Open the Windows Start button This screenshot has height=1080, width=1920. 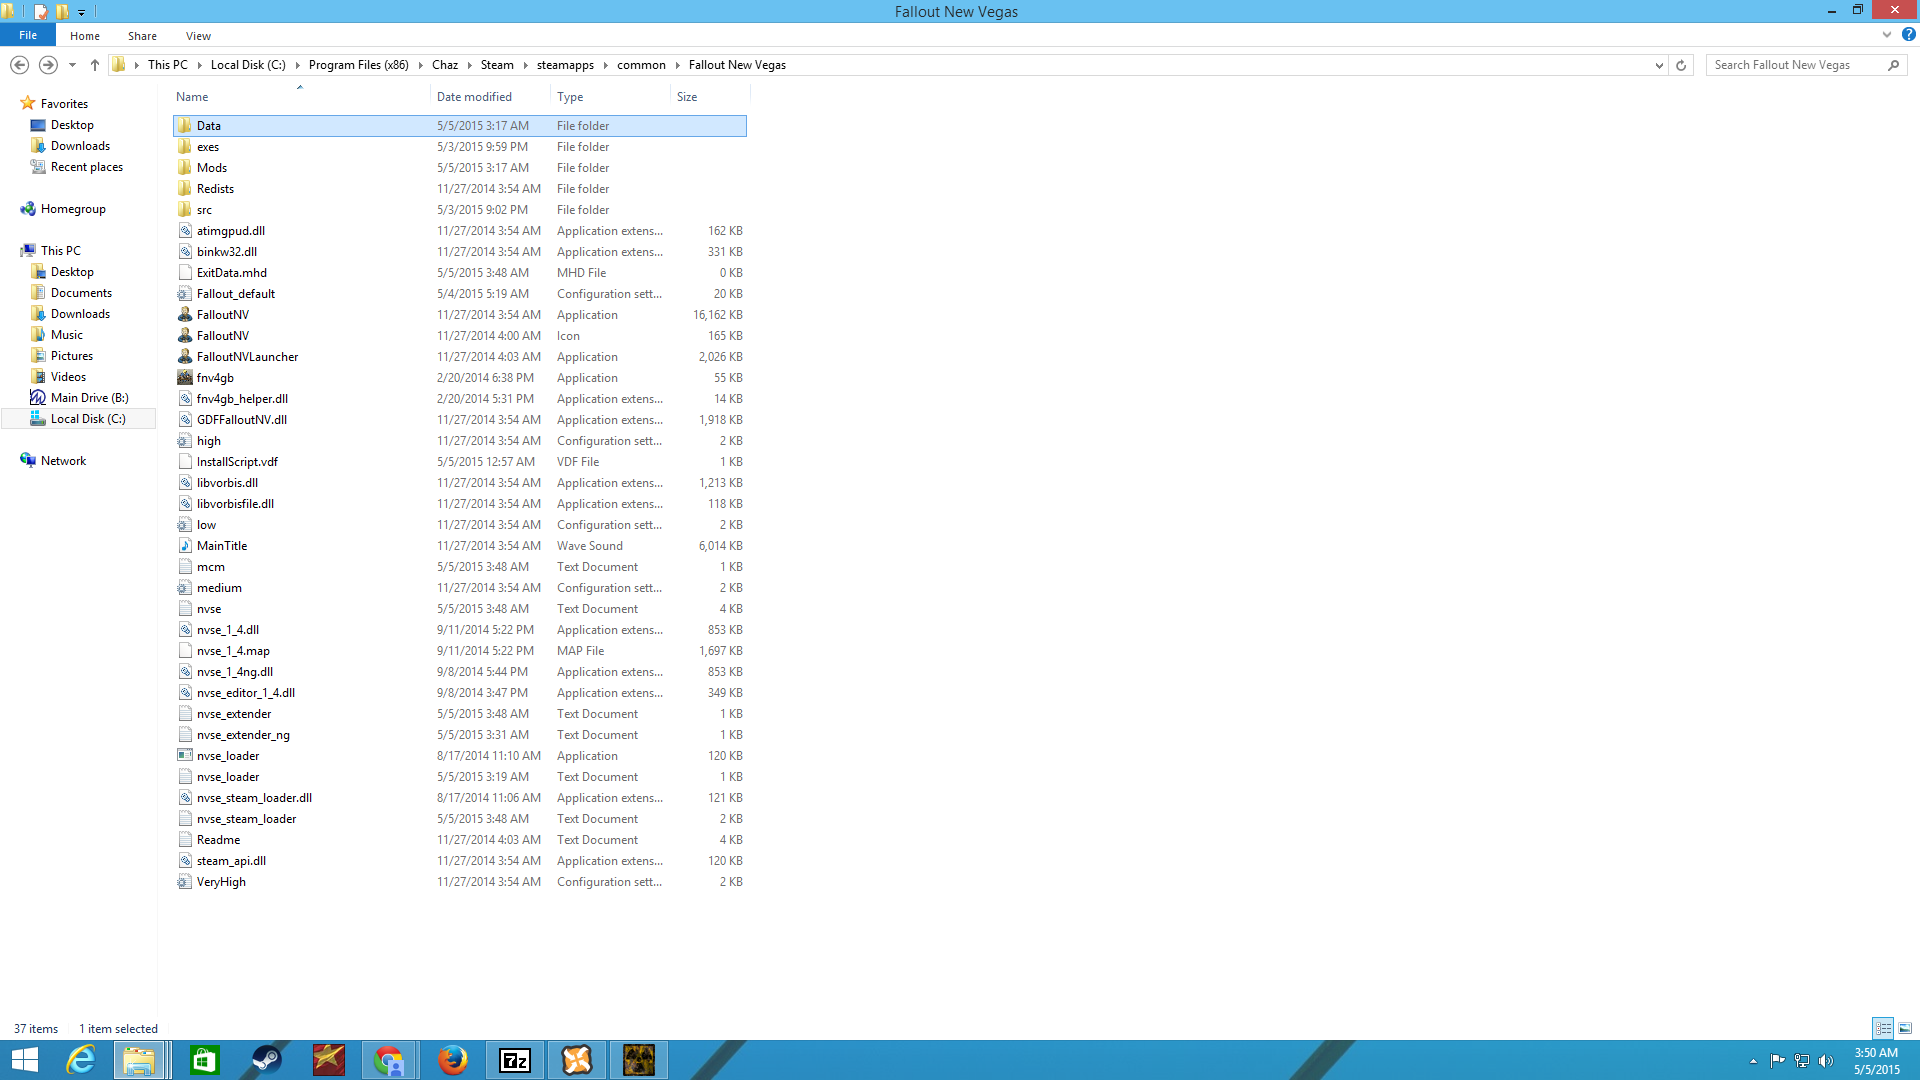click(24, 1060)
